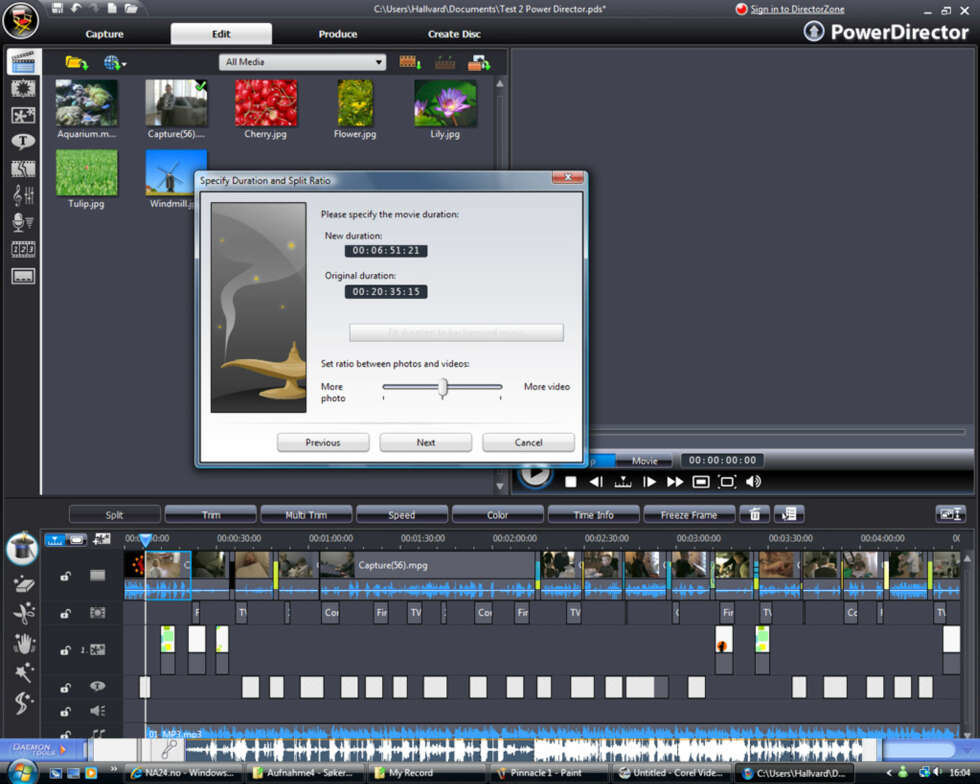The width and height of the screenshot is (980, 784).
Task: Switch to the Edit tab
Action: coord(221,34)
